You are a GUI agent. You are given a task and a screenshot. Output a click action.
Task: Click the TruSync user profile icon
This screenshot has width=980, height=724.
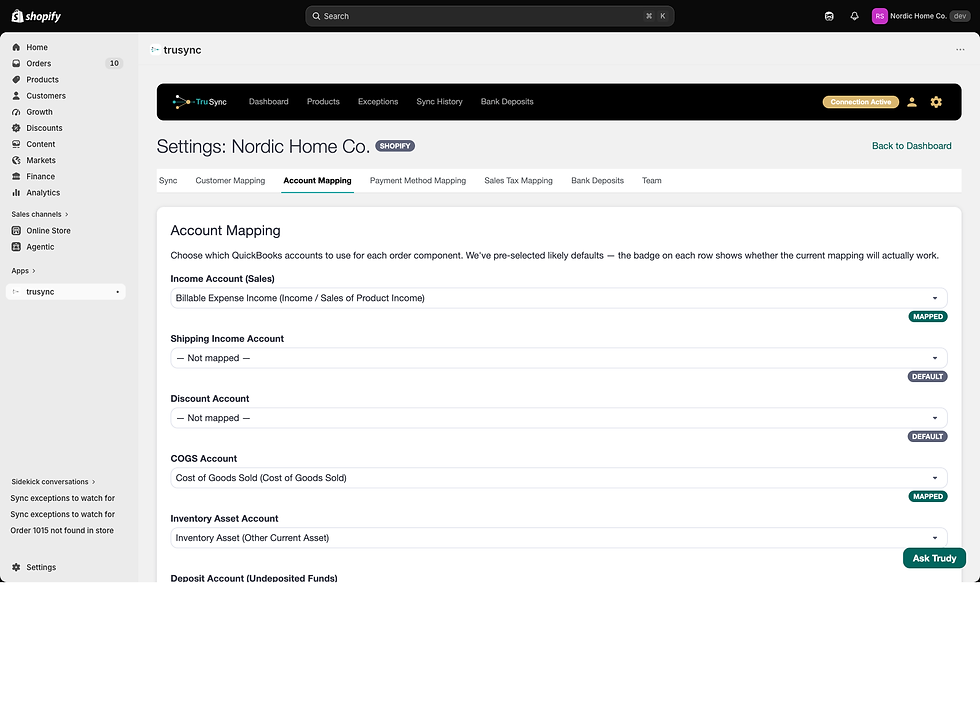coord(912,102)
